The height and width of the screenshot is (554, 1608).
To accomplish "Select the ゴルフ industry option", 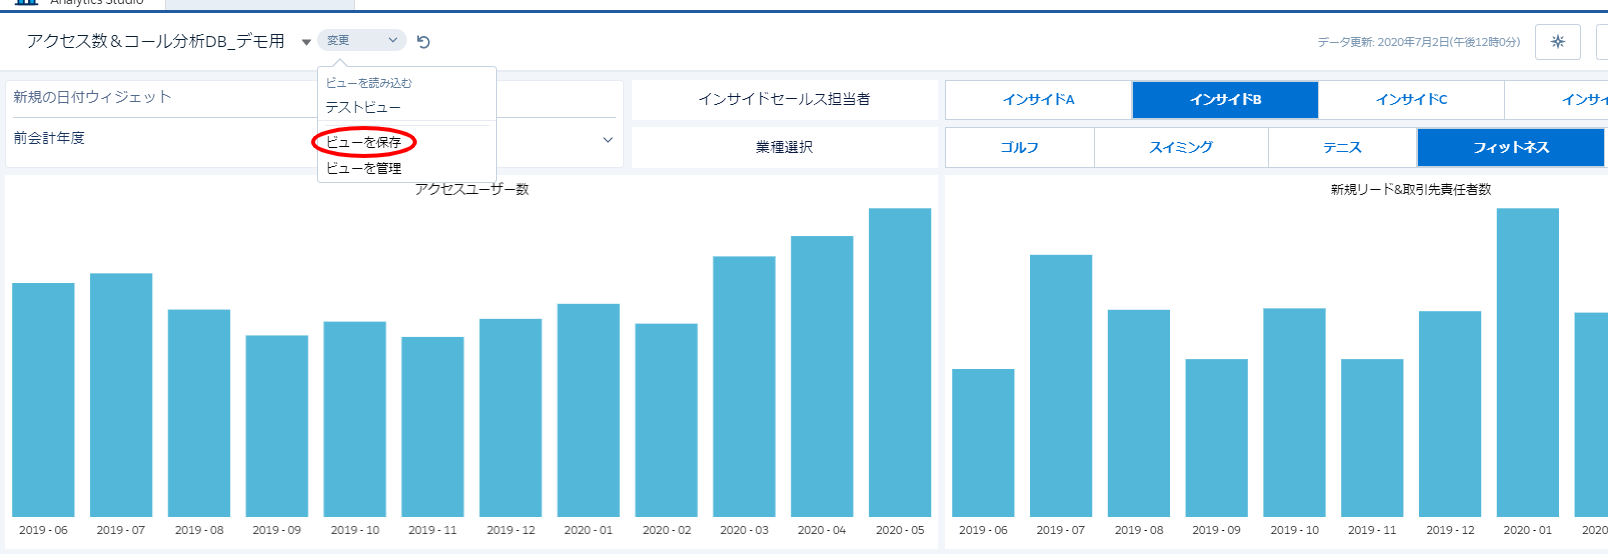I will point(1019,148).
